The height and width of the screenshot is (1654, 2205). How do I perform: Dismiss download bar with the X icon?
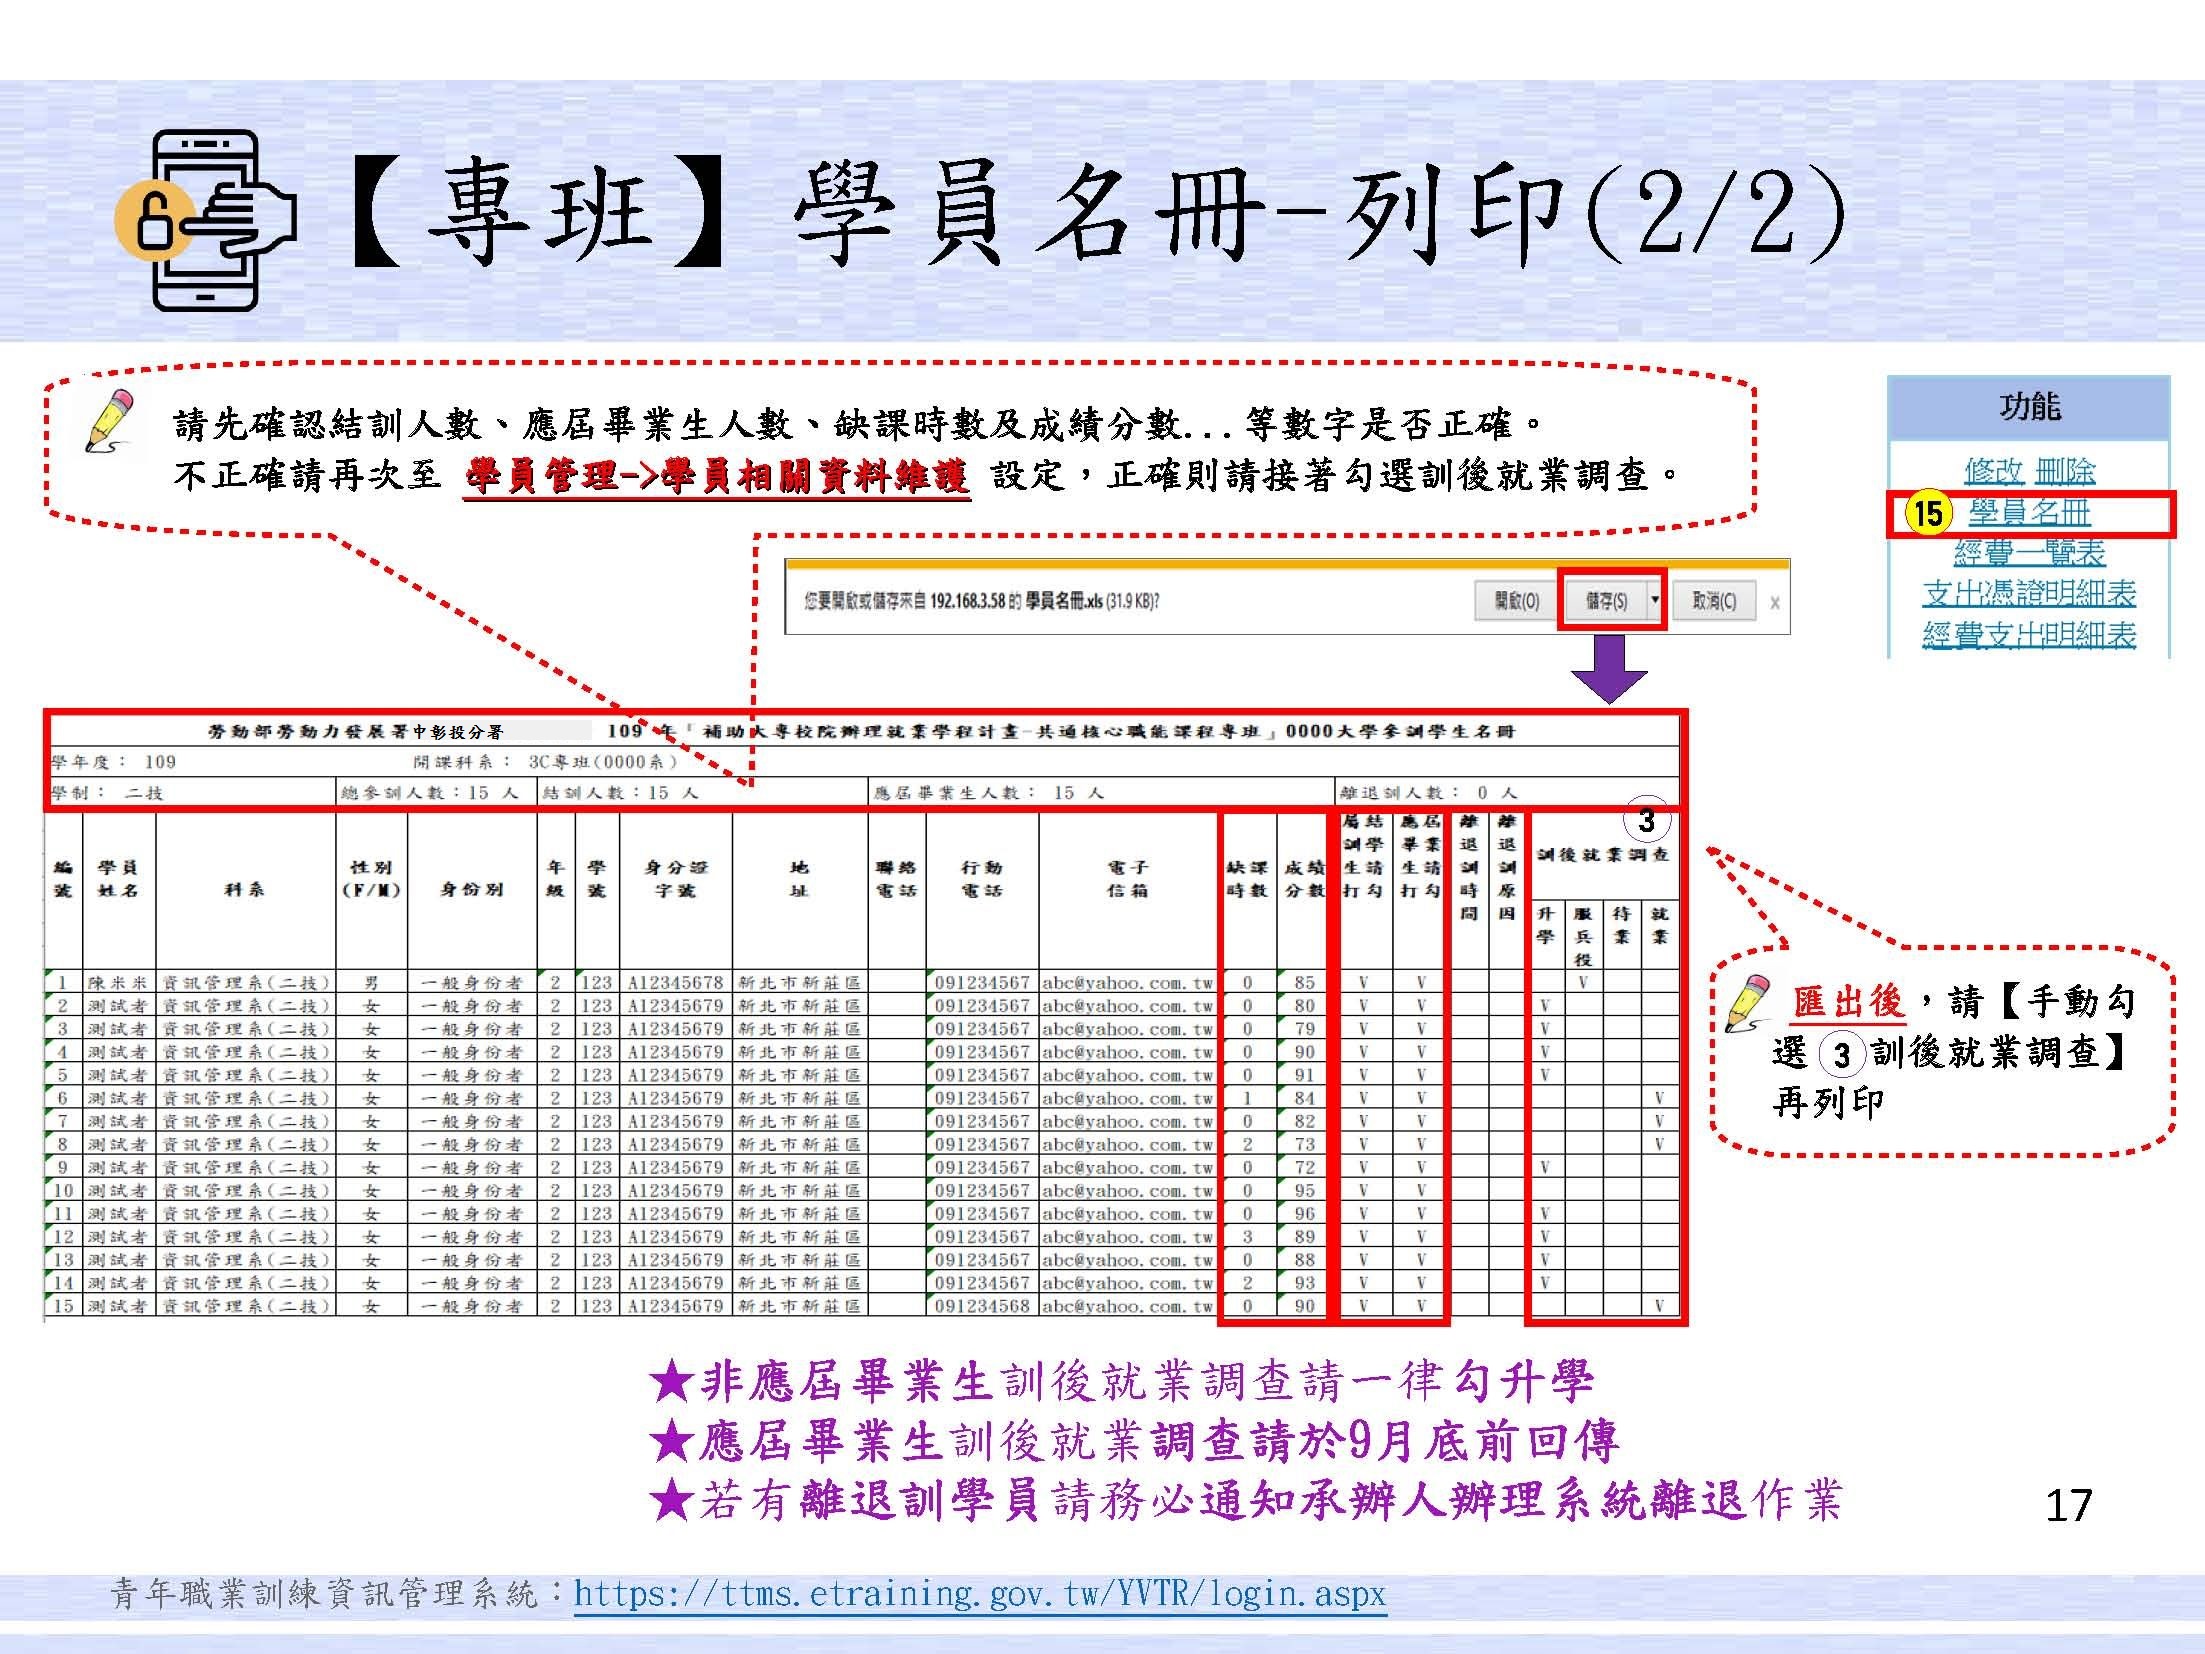coord(1774,602)
